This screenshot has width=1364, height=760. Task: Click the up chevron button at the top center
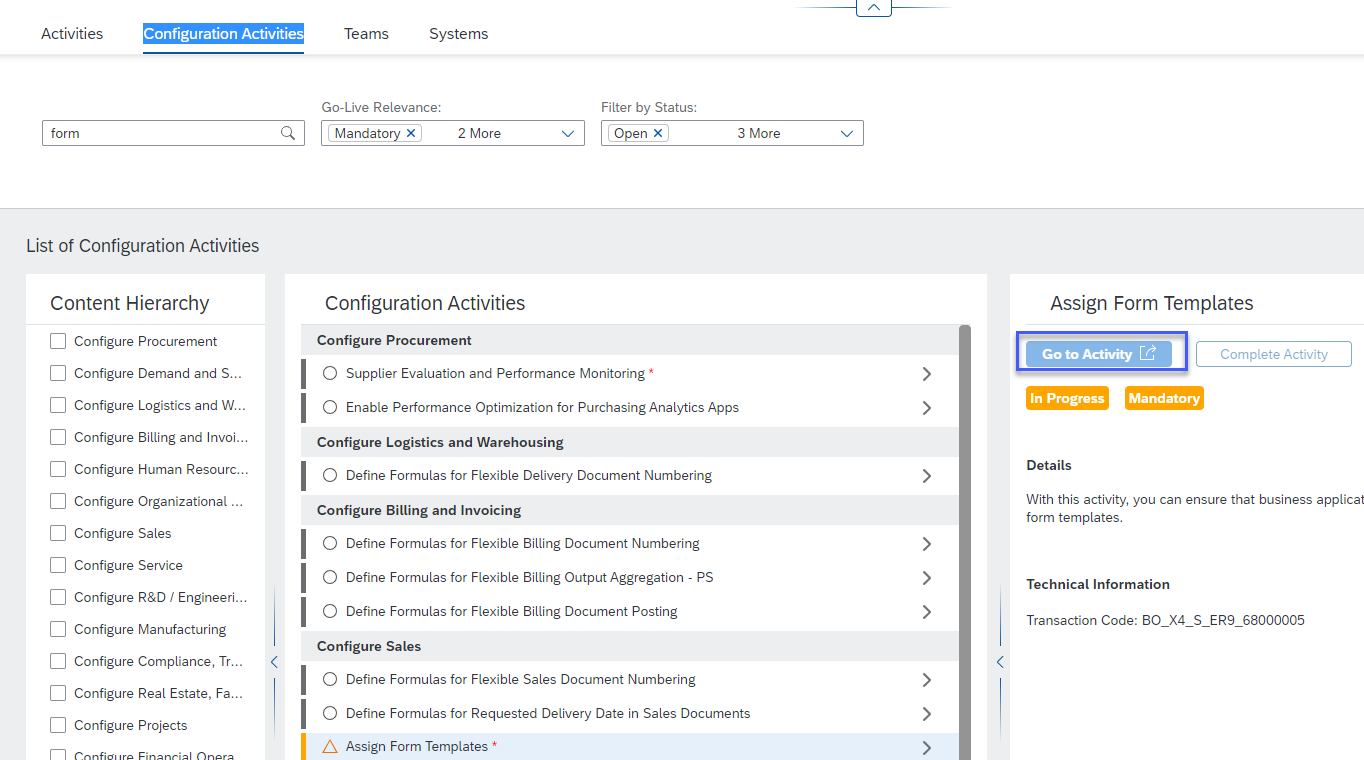[872, 8]
